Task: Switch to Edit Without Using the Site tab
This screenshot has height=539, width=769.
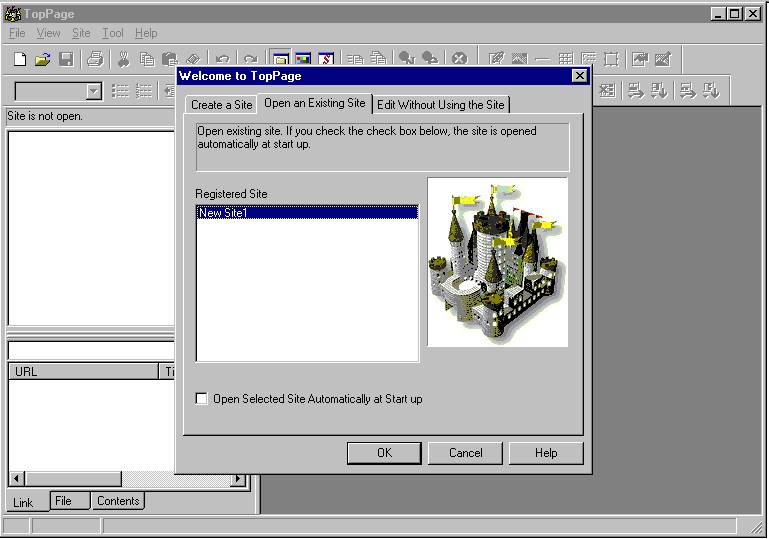Action: coord(441,104)
